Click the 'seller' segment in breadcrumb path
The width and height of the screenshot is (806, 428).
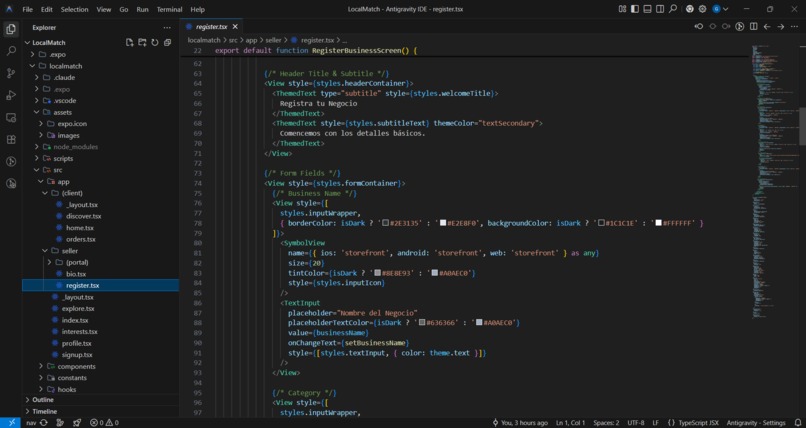coord(273,40)
